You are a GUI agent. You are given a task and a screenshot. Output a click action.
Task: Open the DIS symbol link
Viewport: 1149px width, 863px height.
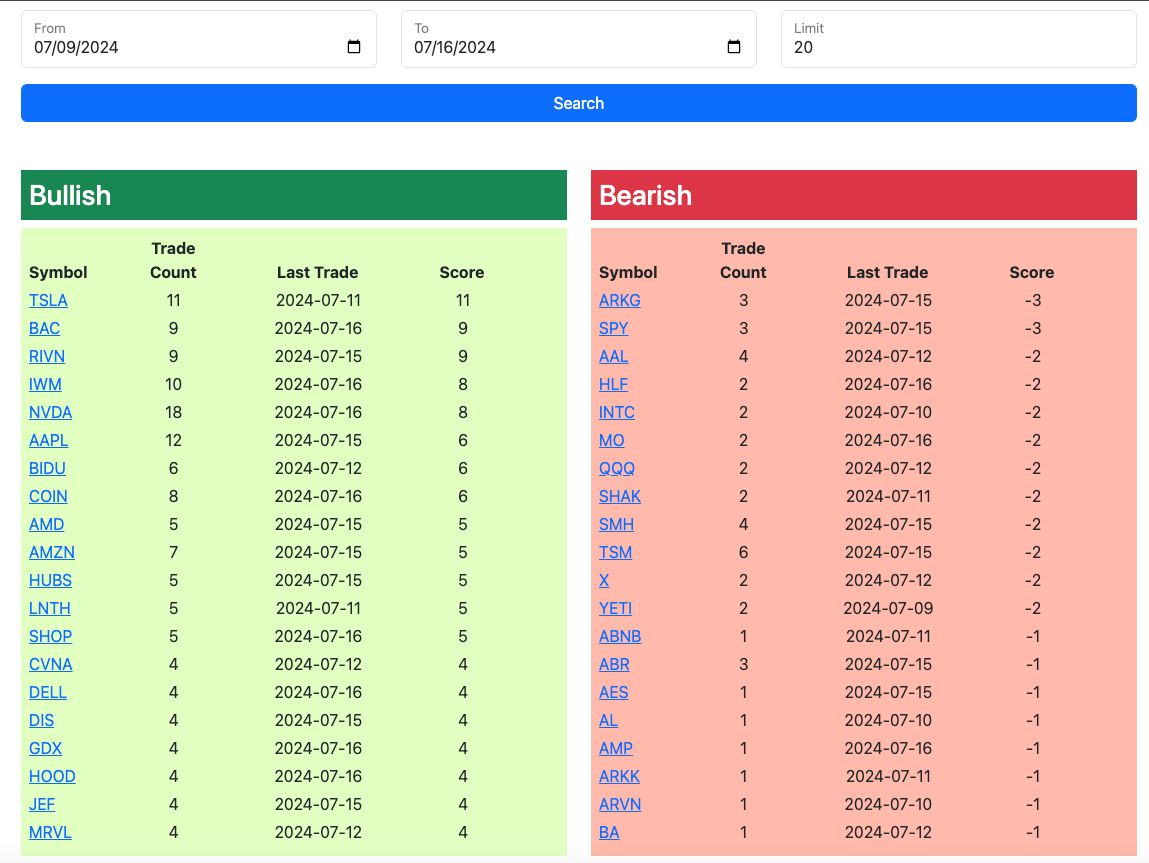[42, 720]
